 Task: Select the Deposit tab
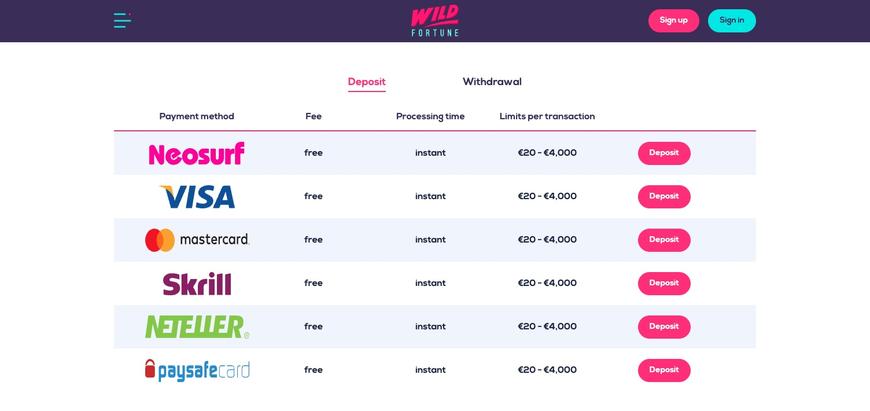(x=367, y=82)
